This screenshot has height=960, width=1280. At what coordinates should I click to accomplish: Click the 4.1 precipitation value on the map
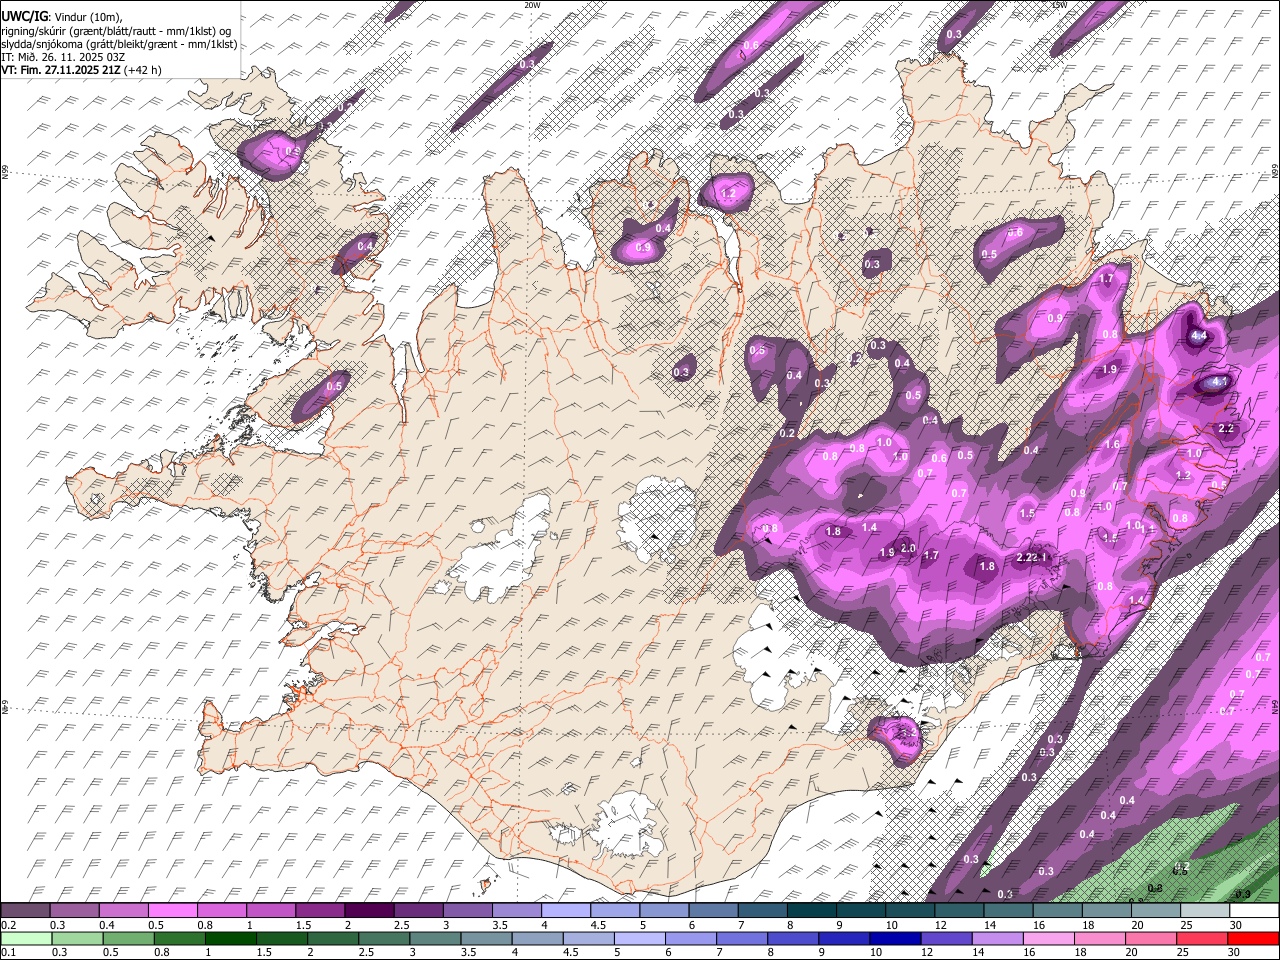[1219, 382]
